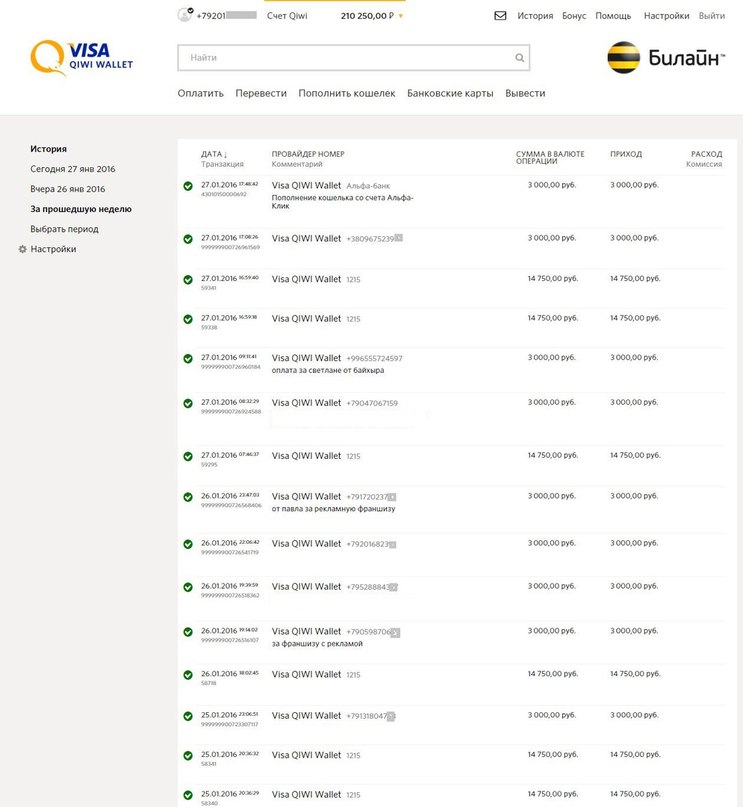Click the ПРИХОД column header
Viewport: 743px width, 807px height.
[626, 154]
